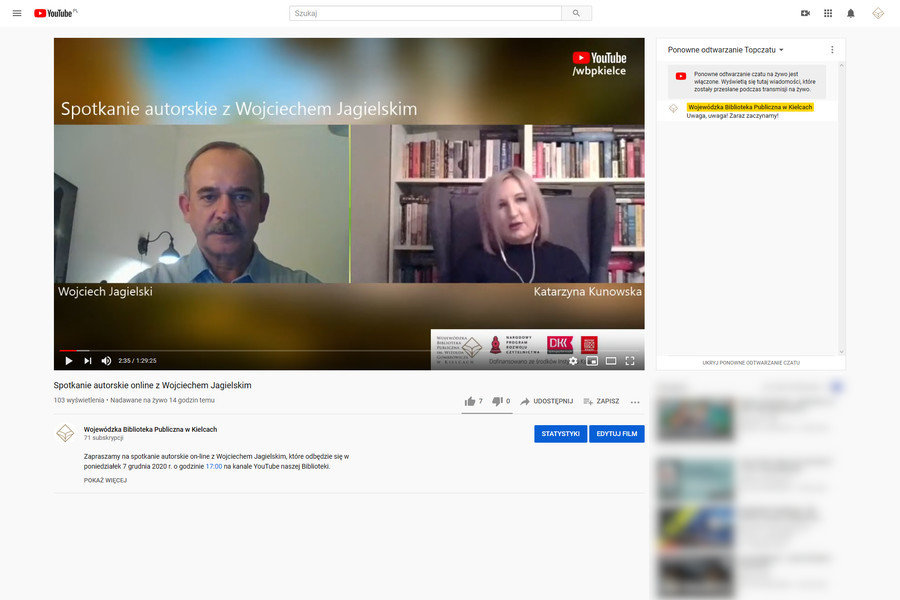Open player settings gear
The image size is (900, 600).
coord(573,361)
